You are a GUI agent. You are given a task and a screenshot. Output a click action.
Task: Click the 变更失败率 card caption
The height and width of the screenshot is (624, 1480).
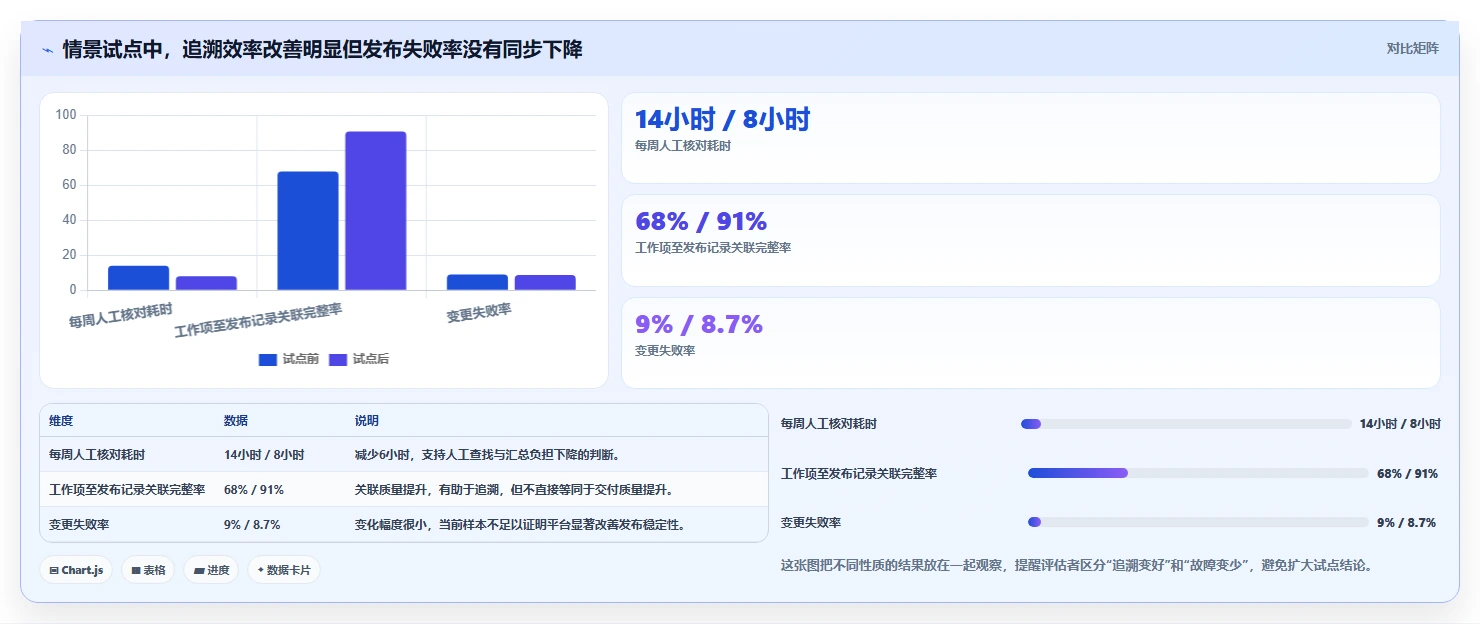coord(665,351)
